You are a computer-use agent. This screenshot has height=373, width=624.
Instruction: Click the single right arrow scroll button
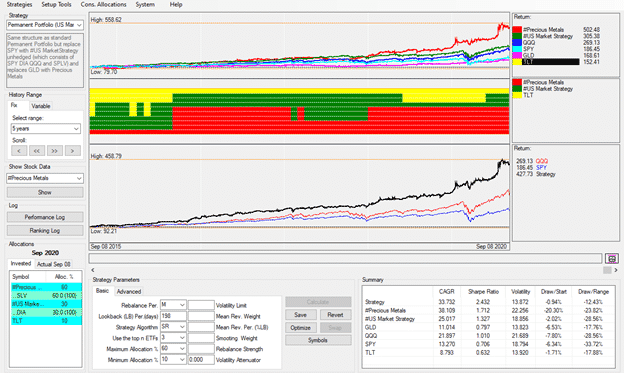coord(72,150)
